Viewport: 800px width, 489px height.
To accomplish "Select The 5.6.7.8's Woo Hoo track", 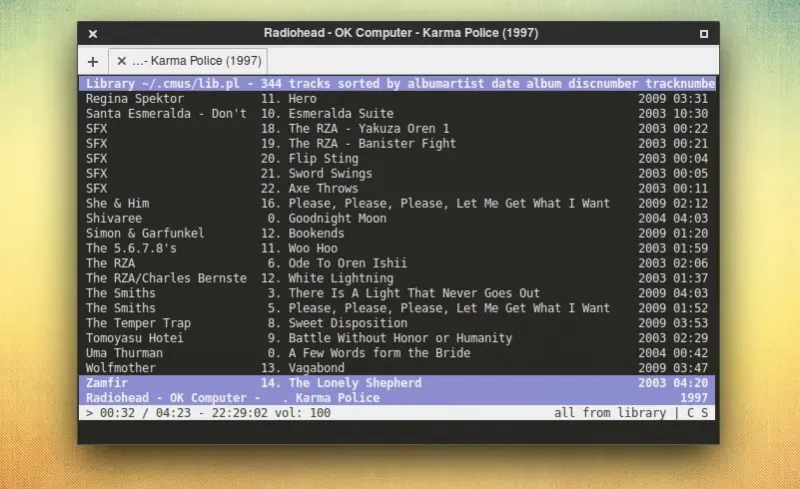I will [397, 248].
